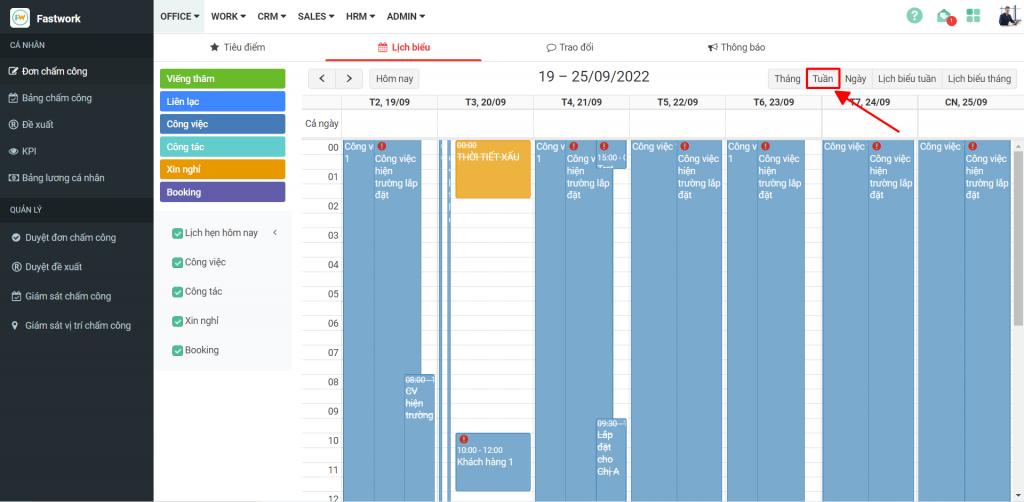Click the help question mark icon
The height and width of the screenshot is (502, 1024).
pyautogui.click(x=914, y=15)
